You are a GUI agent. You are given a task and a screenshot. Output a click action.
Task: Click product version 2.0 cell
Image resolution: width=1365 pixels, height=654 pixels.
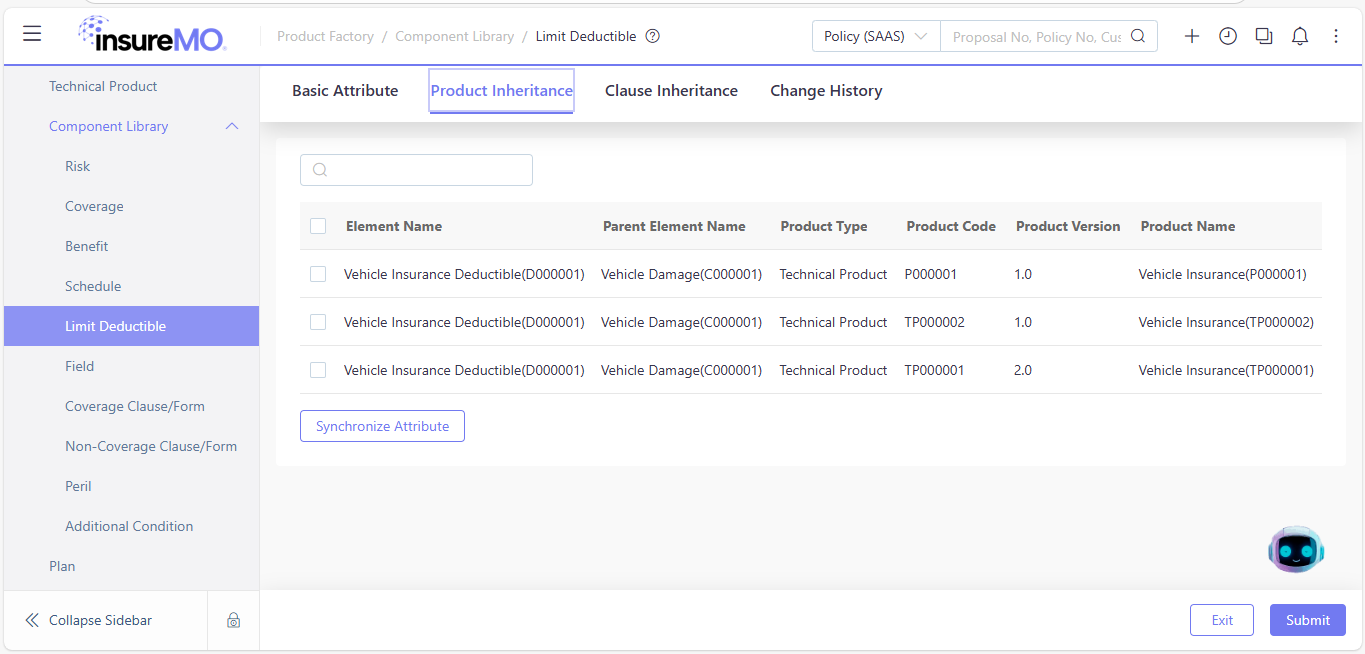pyautogui.click(x=1023, y=370)
